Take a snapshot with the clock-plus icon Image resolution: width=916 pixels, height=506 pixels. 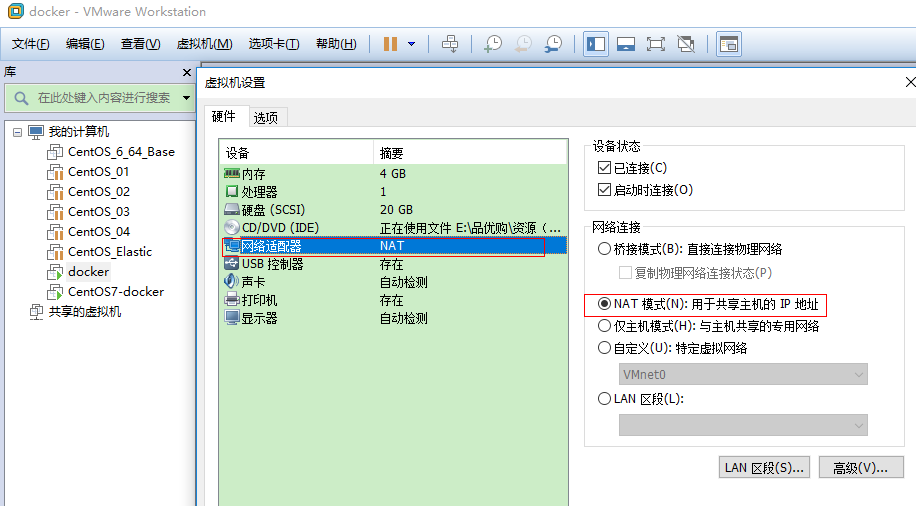click(x=493, y=44)
